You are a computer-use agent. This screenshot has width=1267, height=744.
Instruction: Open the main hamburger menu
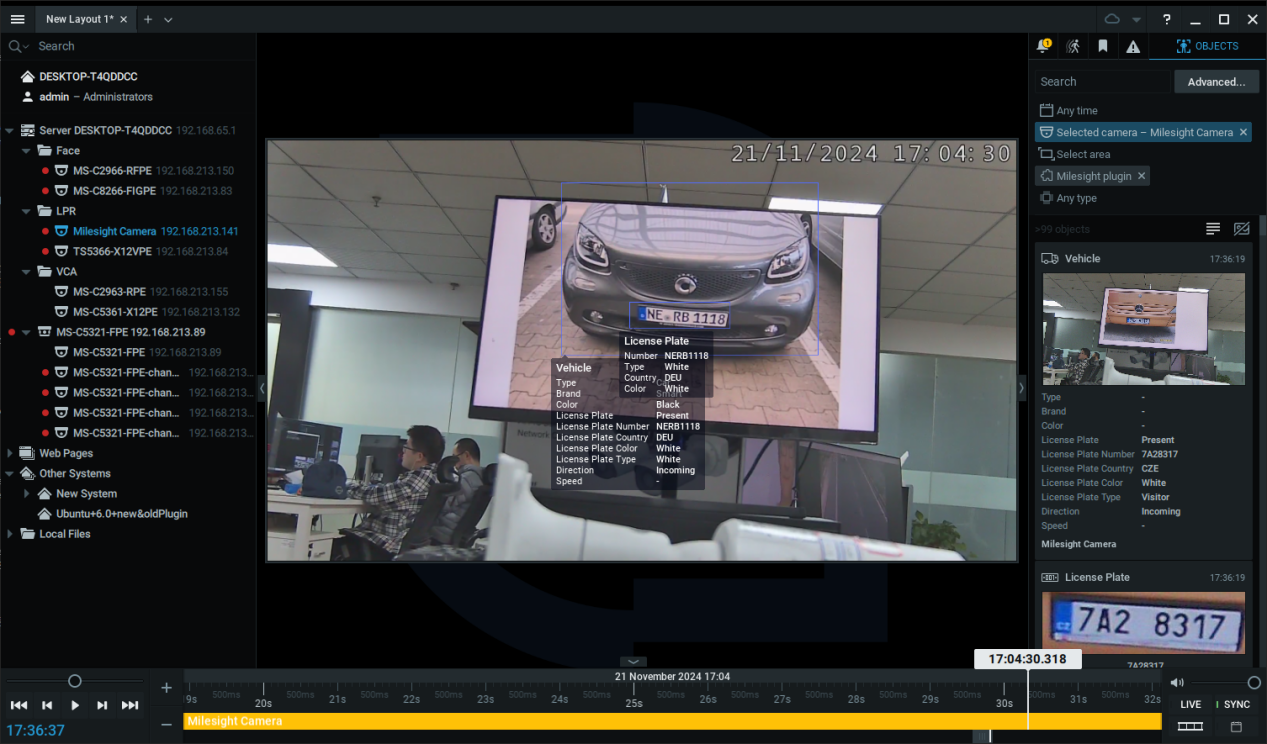[x=17, y=19]
